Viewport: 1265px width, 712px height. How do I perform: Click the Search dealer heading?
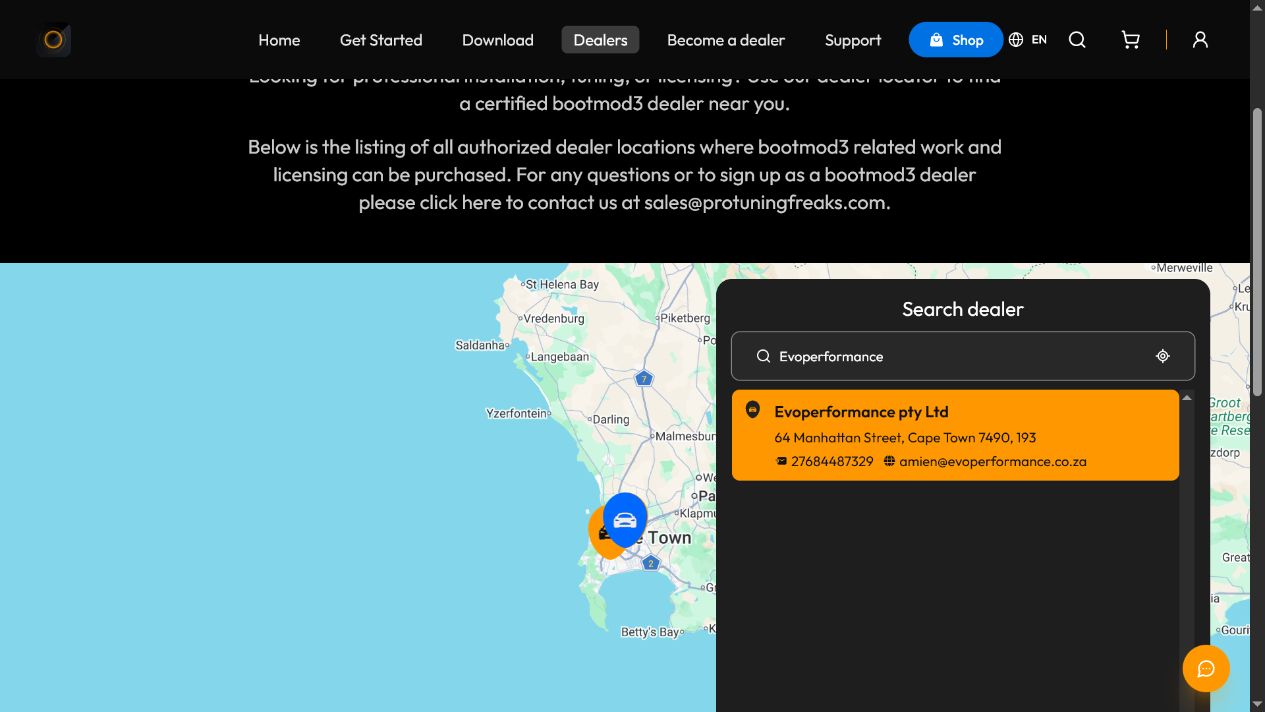pyautogui.click(x=963, y=309)
